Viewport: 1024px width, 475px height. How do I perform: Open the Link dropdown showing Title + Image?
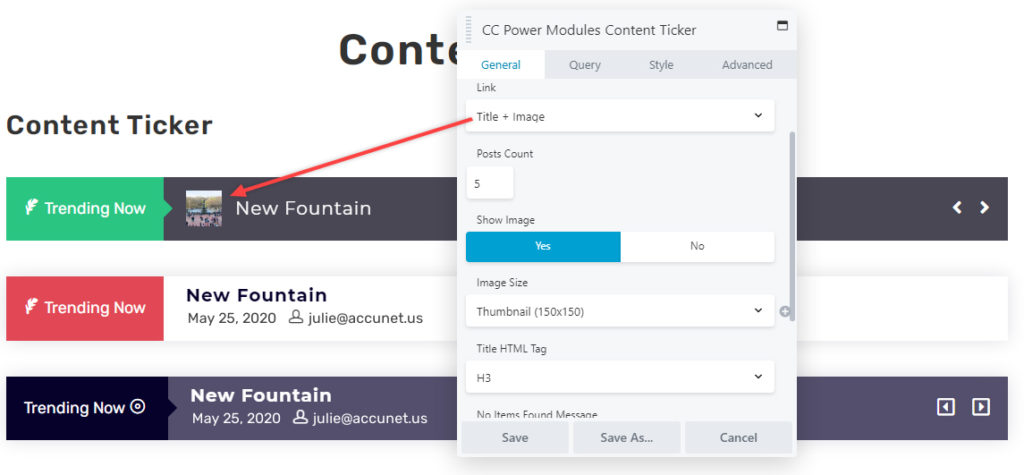point(620,116)
